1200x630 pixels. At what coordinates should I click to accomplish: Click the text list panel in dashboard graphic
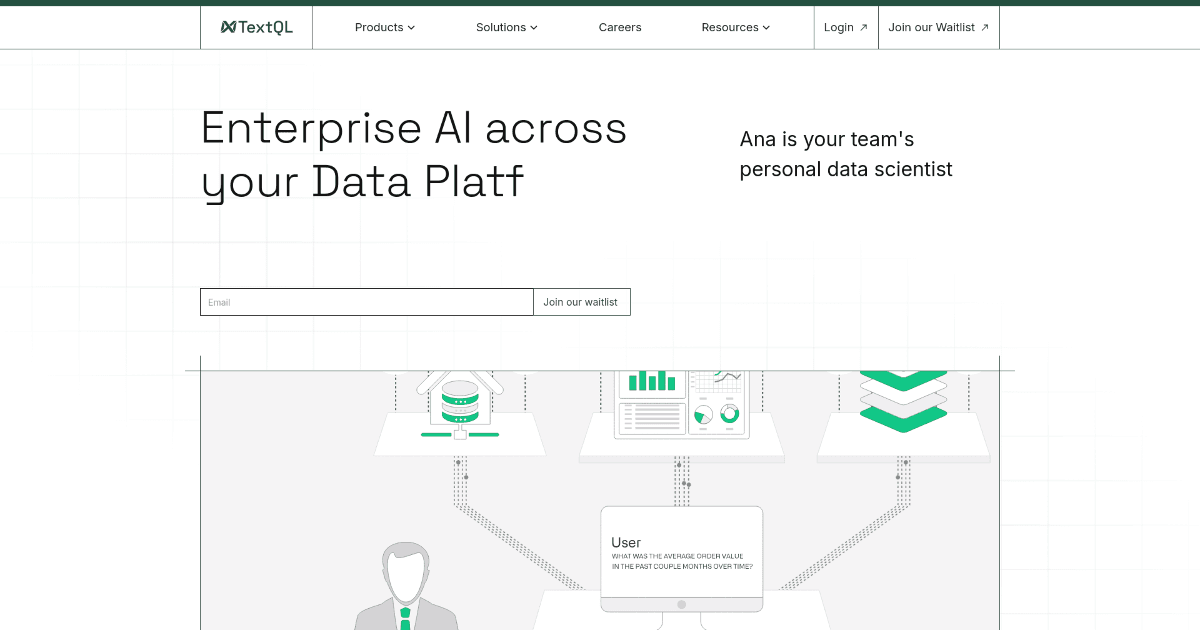pyautogui.click(x=651, y=417)
